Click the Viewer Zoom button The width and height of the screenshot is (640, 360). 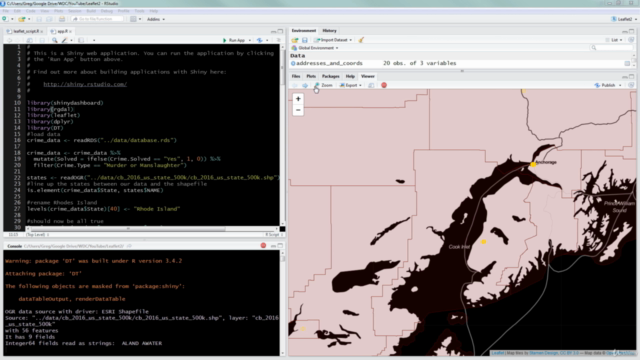pos(323,85)
